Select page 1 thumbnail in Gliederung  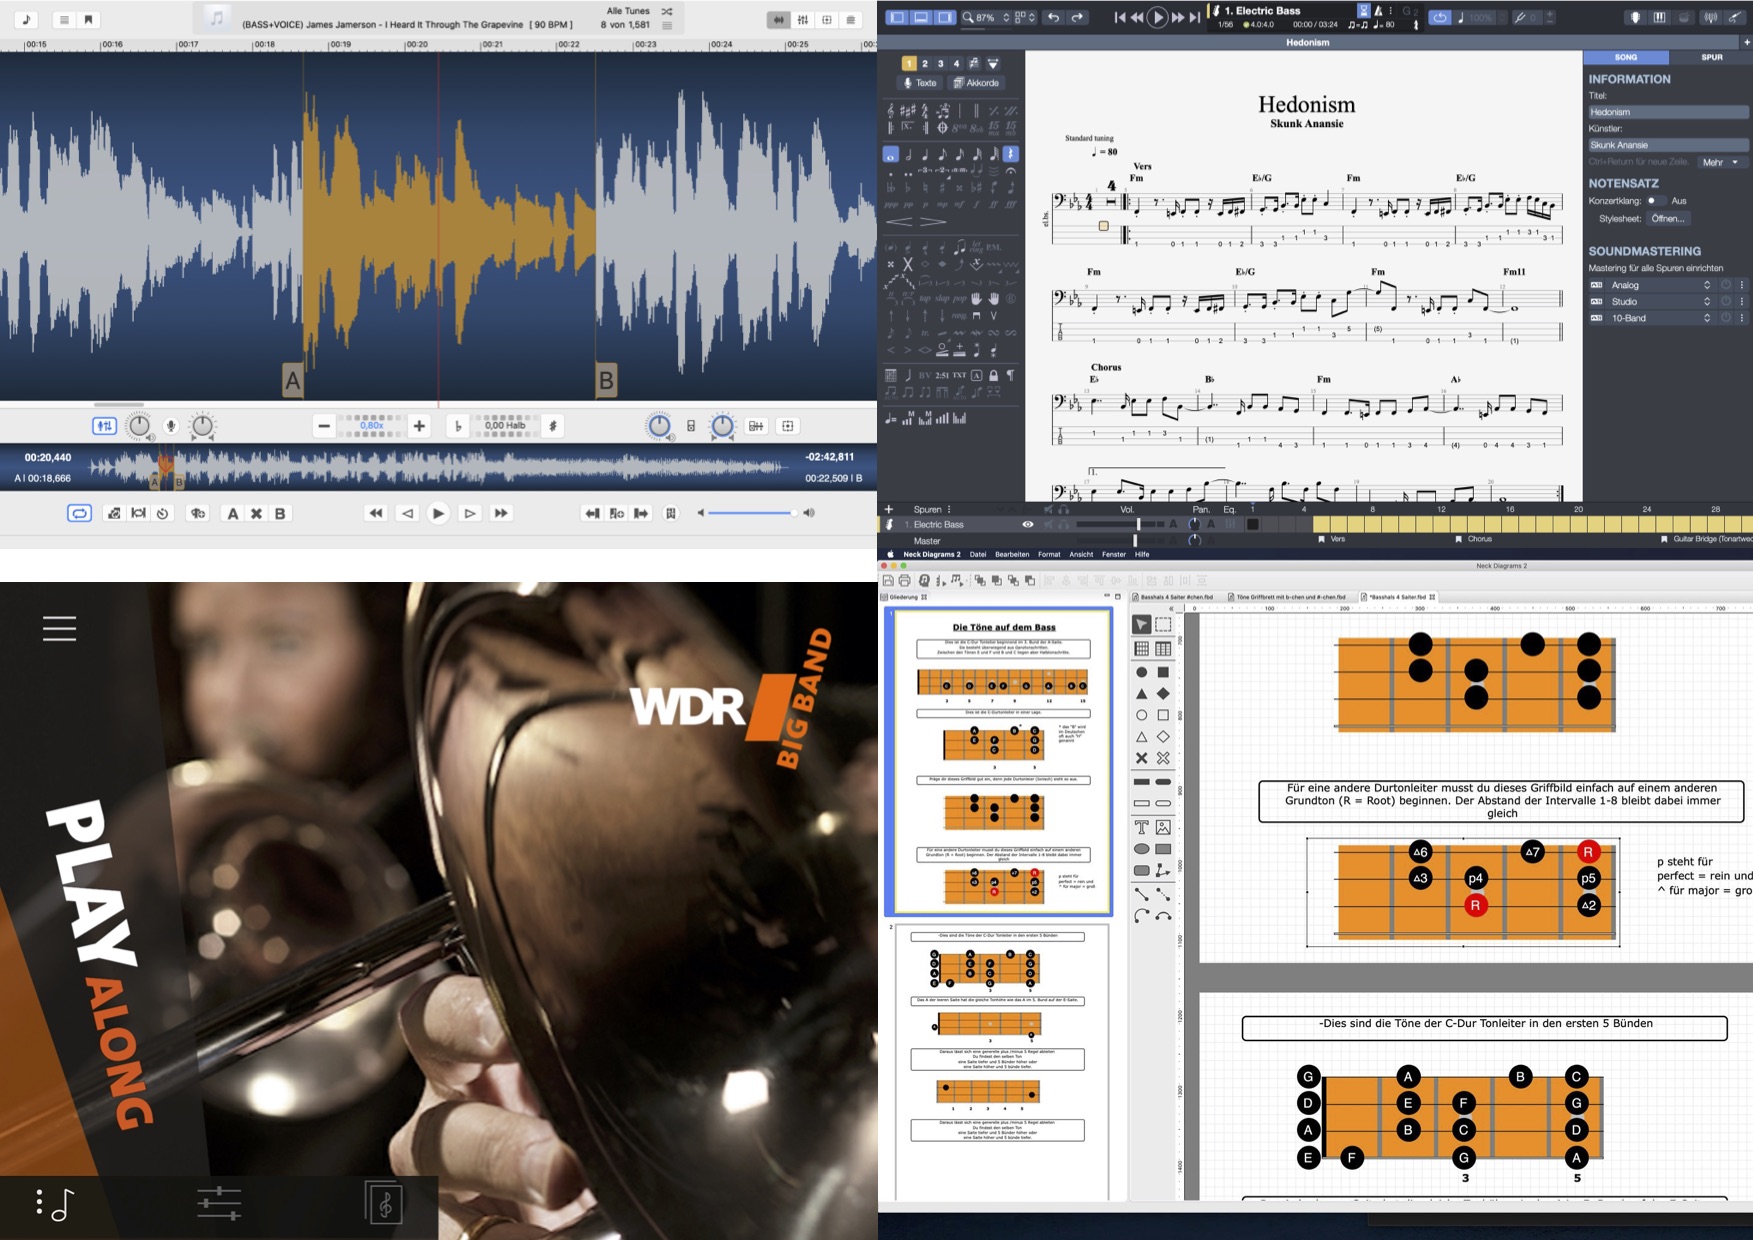point(999,762)
